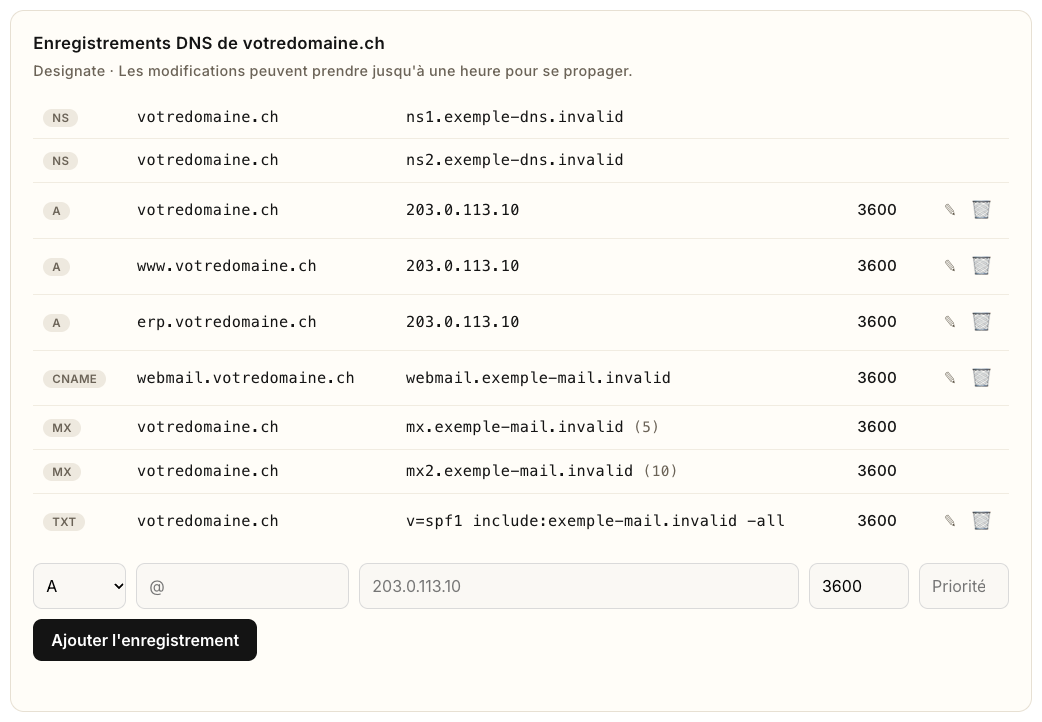Open the record type dropdown
The height and width of the screenshot is (722, 1042).
[80, 586]
